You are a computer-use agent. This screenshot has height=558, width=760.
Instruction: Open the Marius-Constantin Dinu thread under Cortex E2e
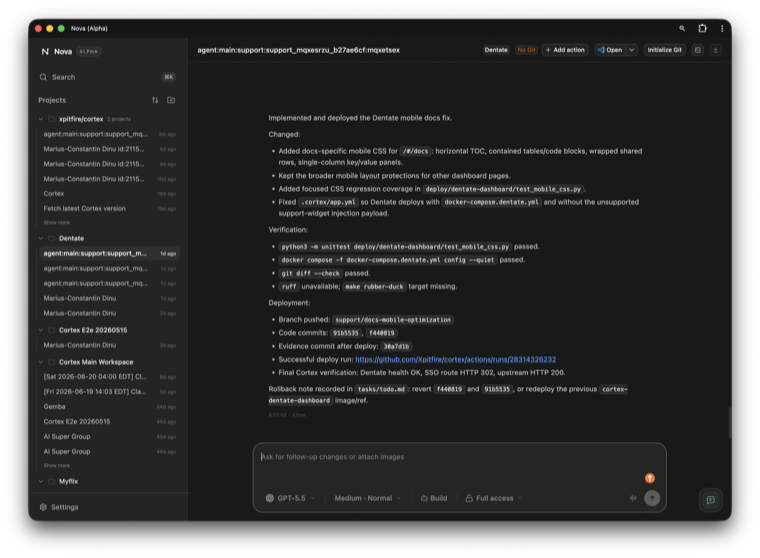(110, 345)
